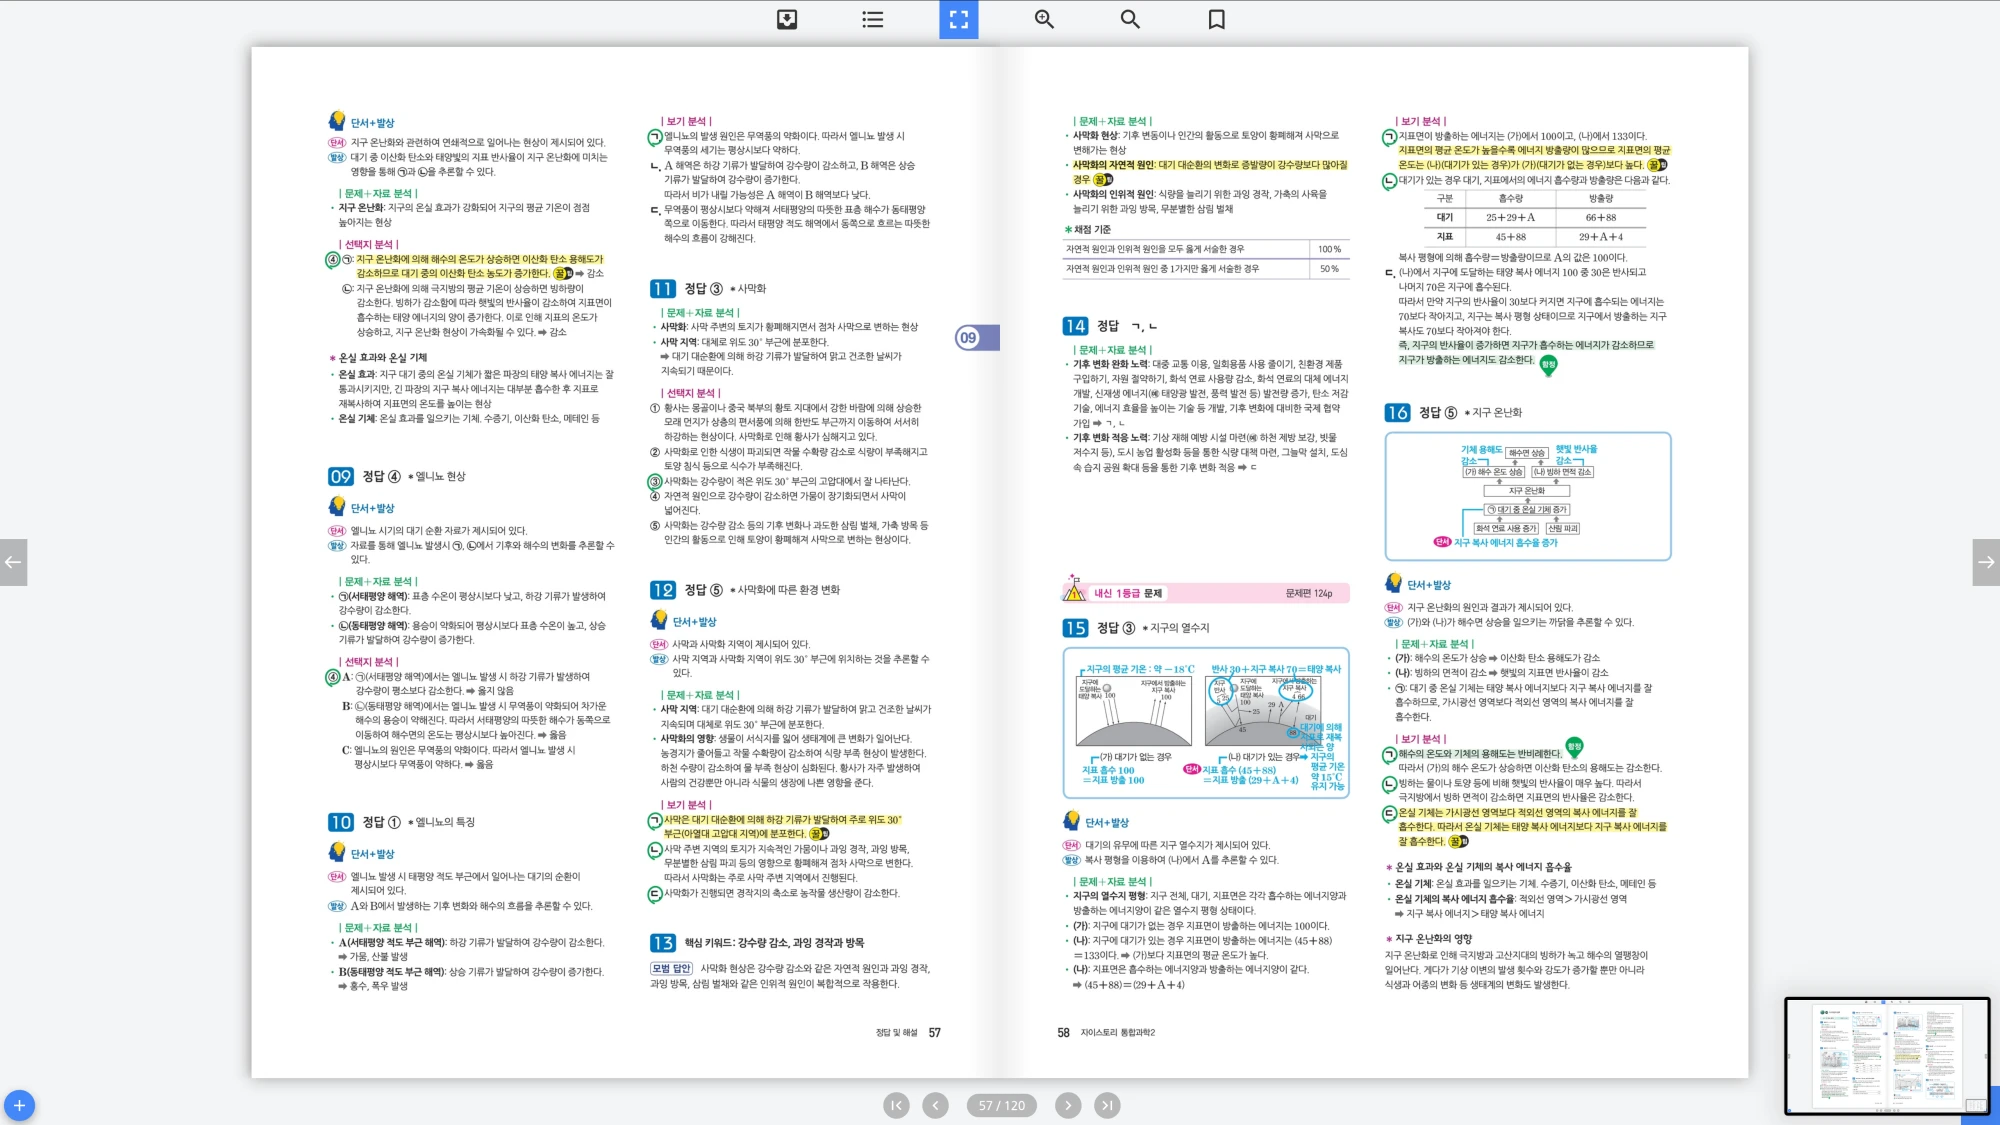Jump to the last page
This screenshot has width=2000, height=1125.
pyautogui.click(x=1106, y=1105)
